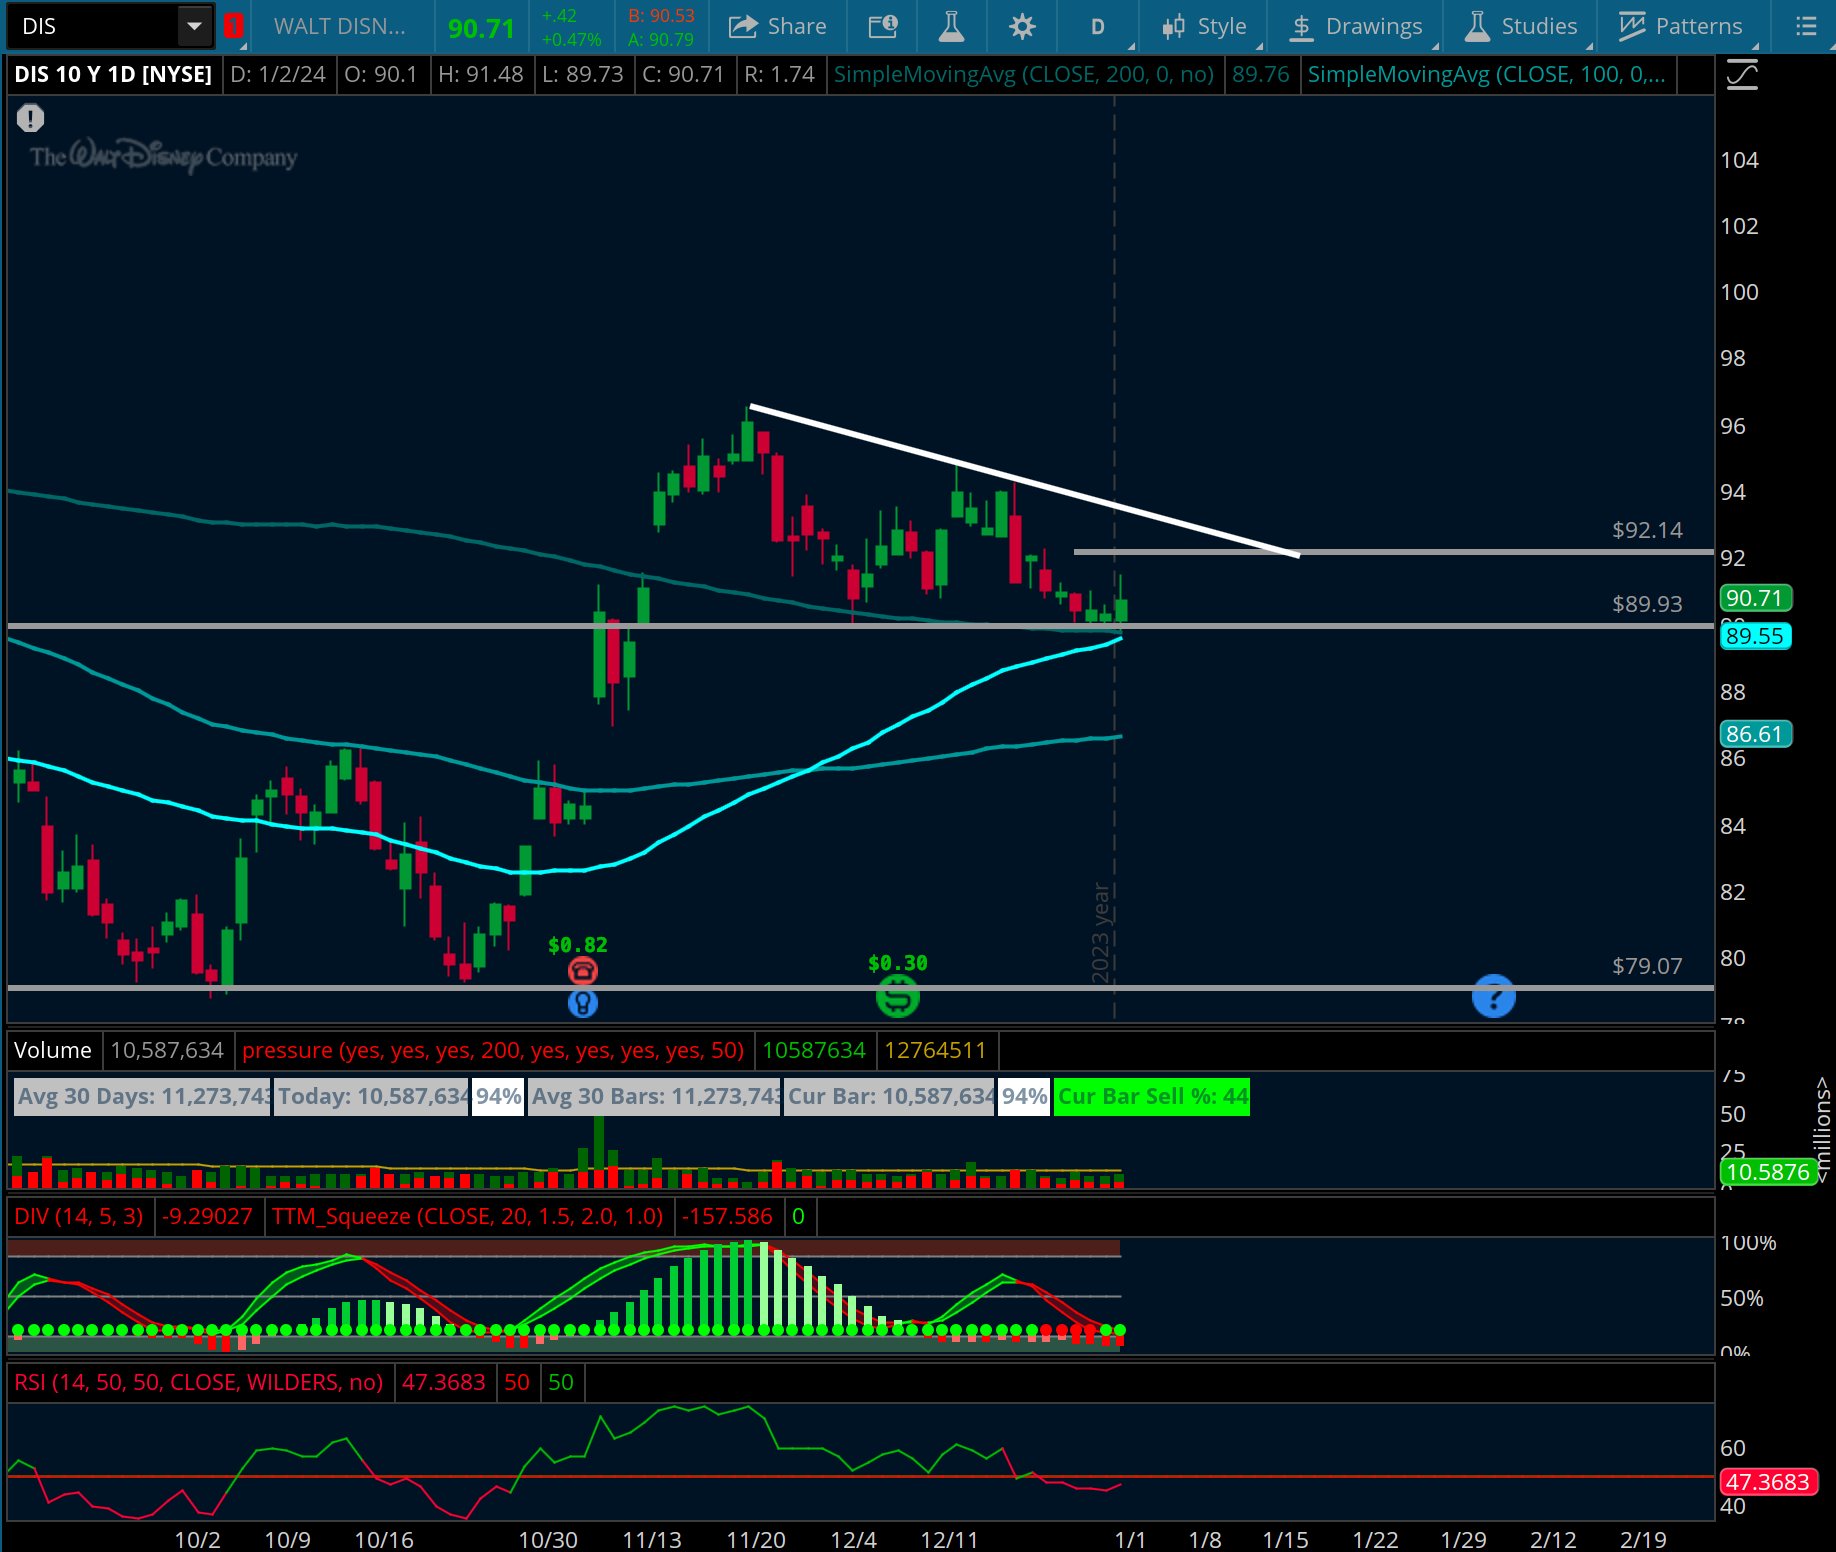Image resolution: width=1836 pixels, height=1552 pixels.
Task: Click the 11/20 date on time axis
Action: pyautogui.click(x=756, y=1539)
